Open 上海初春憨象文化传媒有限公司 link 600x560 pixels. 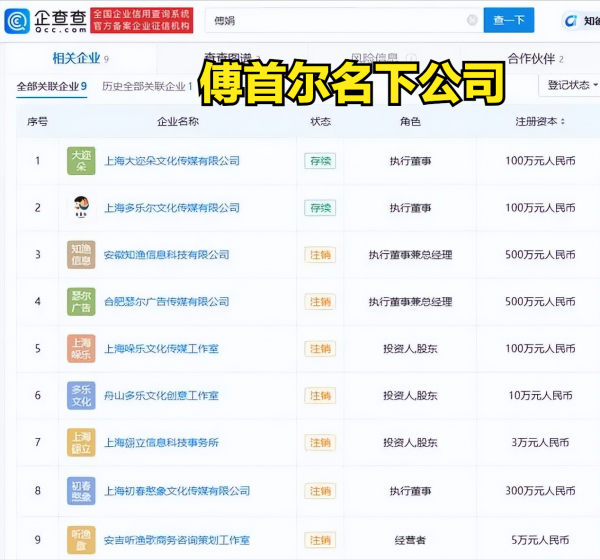[177, 491]
